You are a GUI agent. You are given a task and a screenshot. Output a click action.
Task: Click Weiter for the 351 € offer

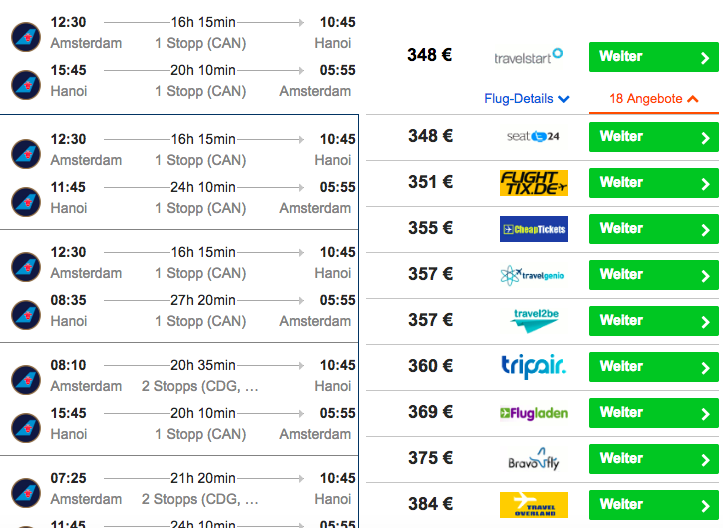point(653,183)
